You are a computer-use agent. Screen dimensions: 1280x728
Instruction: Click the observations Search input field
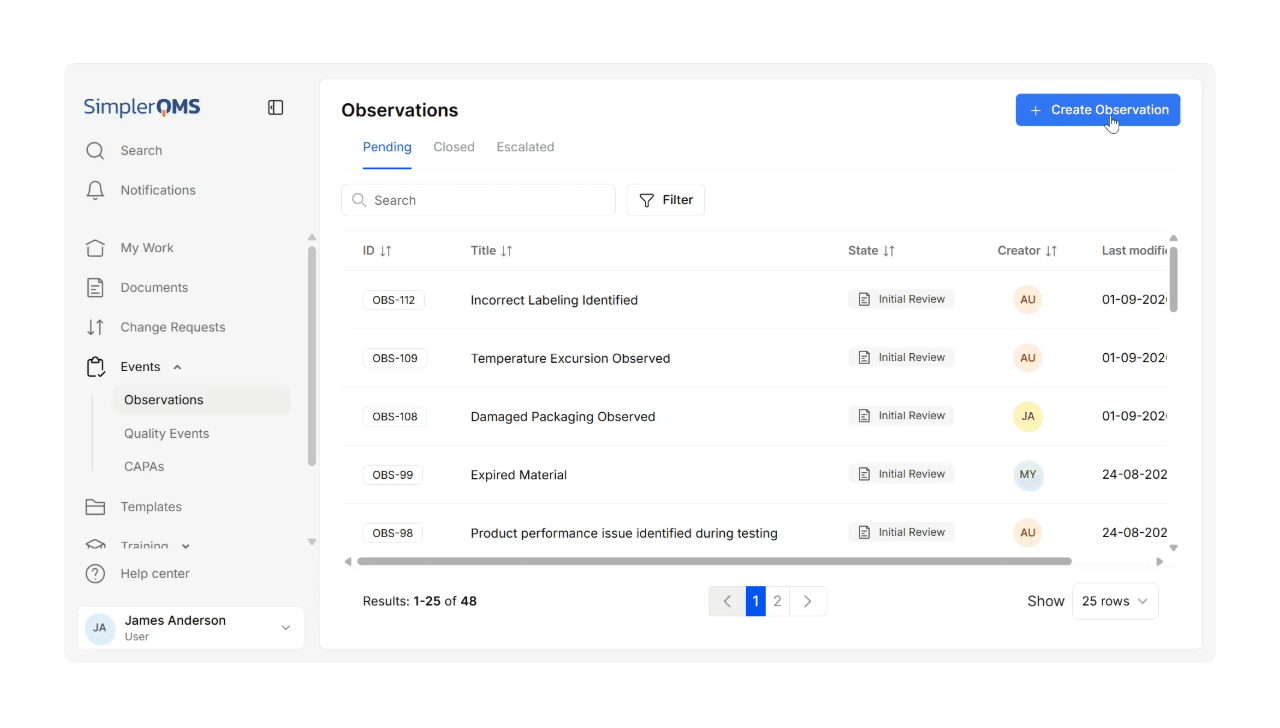click(x=478, y=200)
